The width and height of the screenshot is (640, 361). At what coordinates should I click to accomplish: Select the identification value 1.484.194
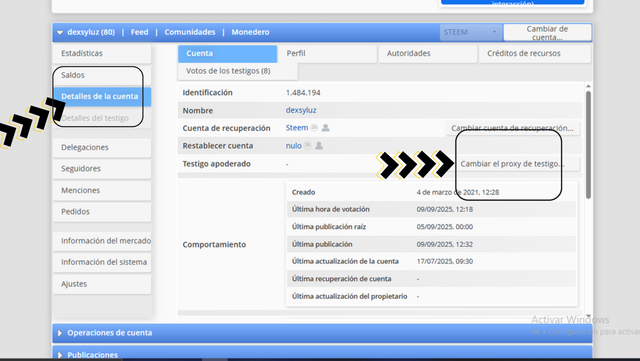(x=303, y=93)
